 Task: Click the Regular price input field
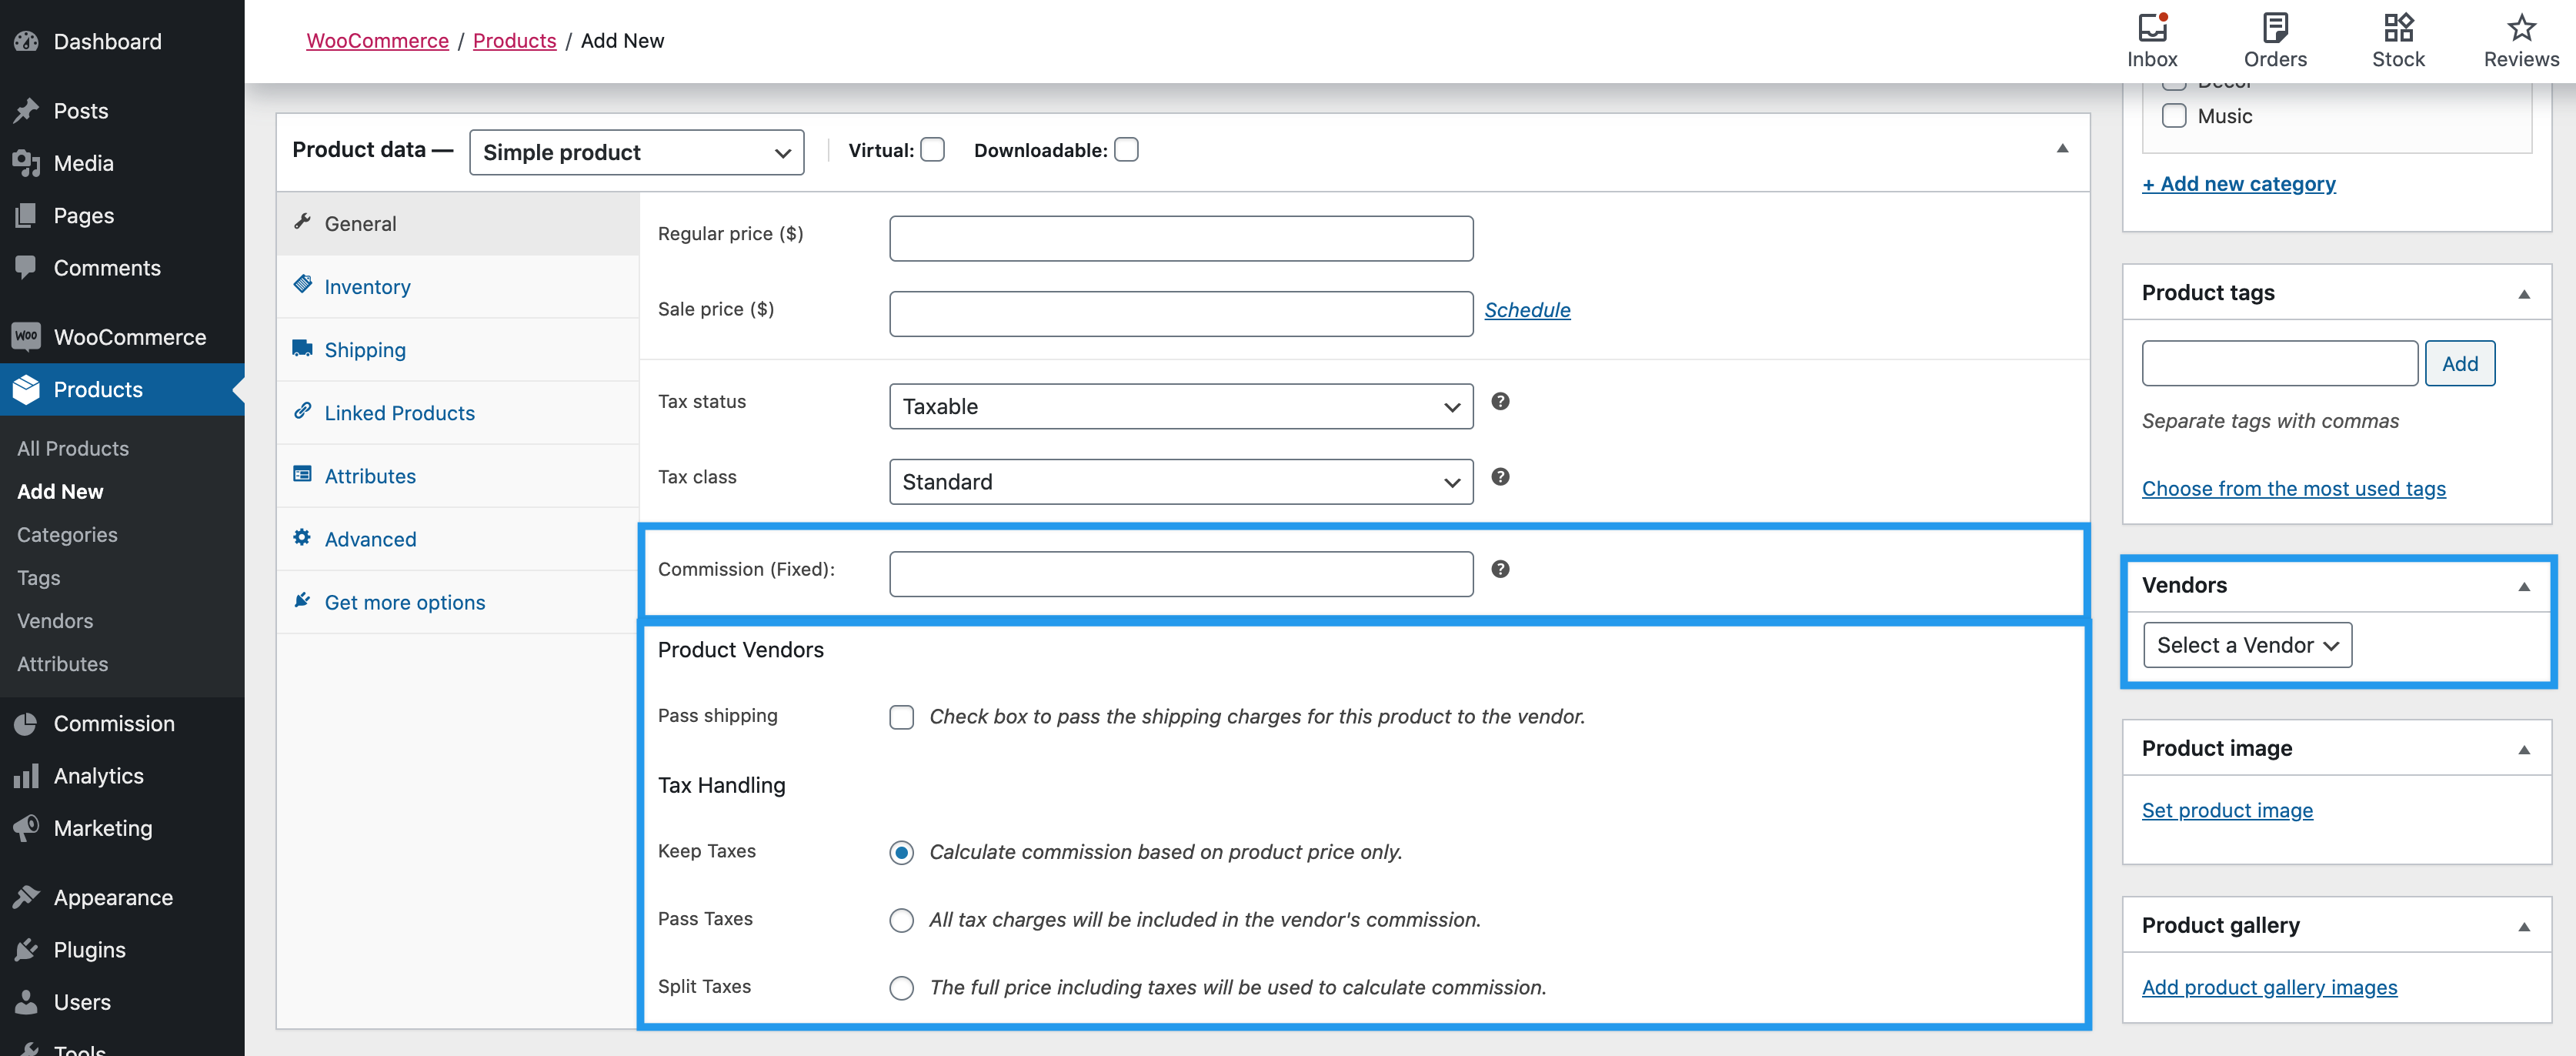[1180, 239]
